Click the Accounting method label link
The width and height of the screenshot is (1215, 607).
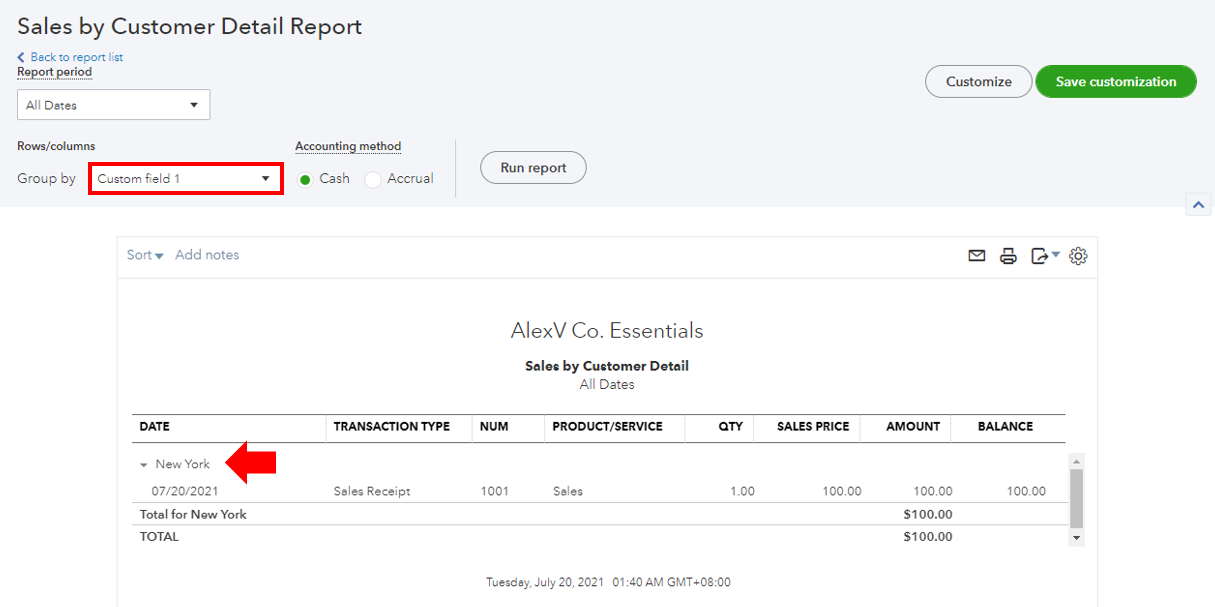347,146
